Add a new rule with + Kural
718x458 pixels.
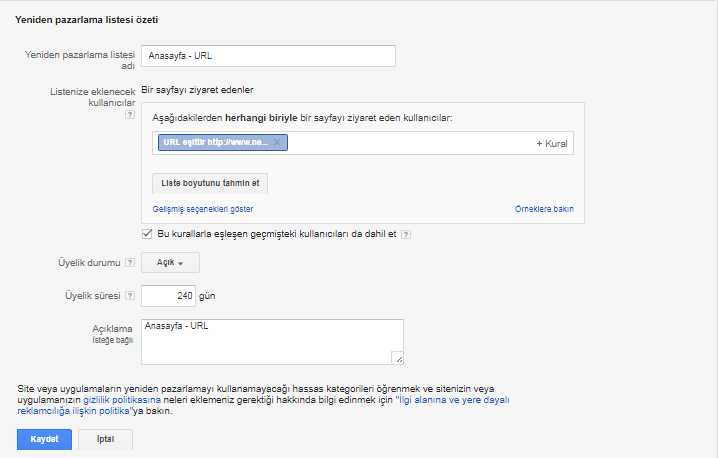[x=552, y=144]
